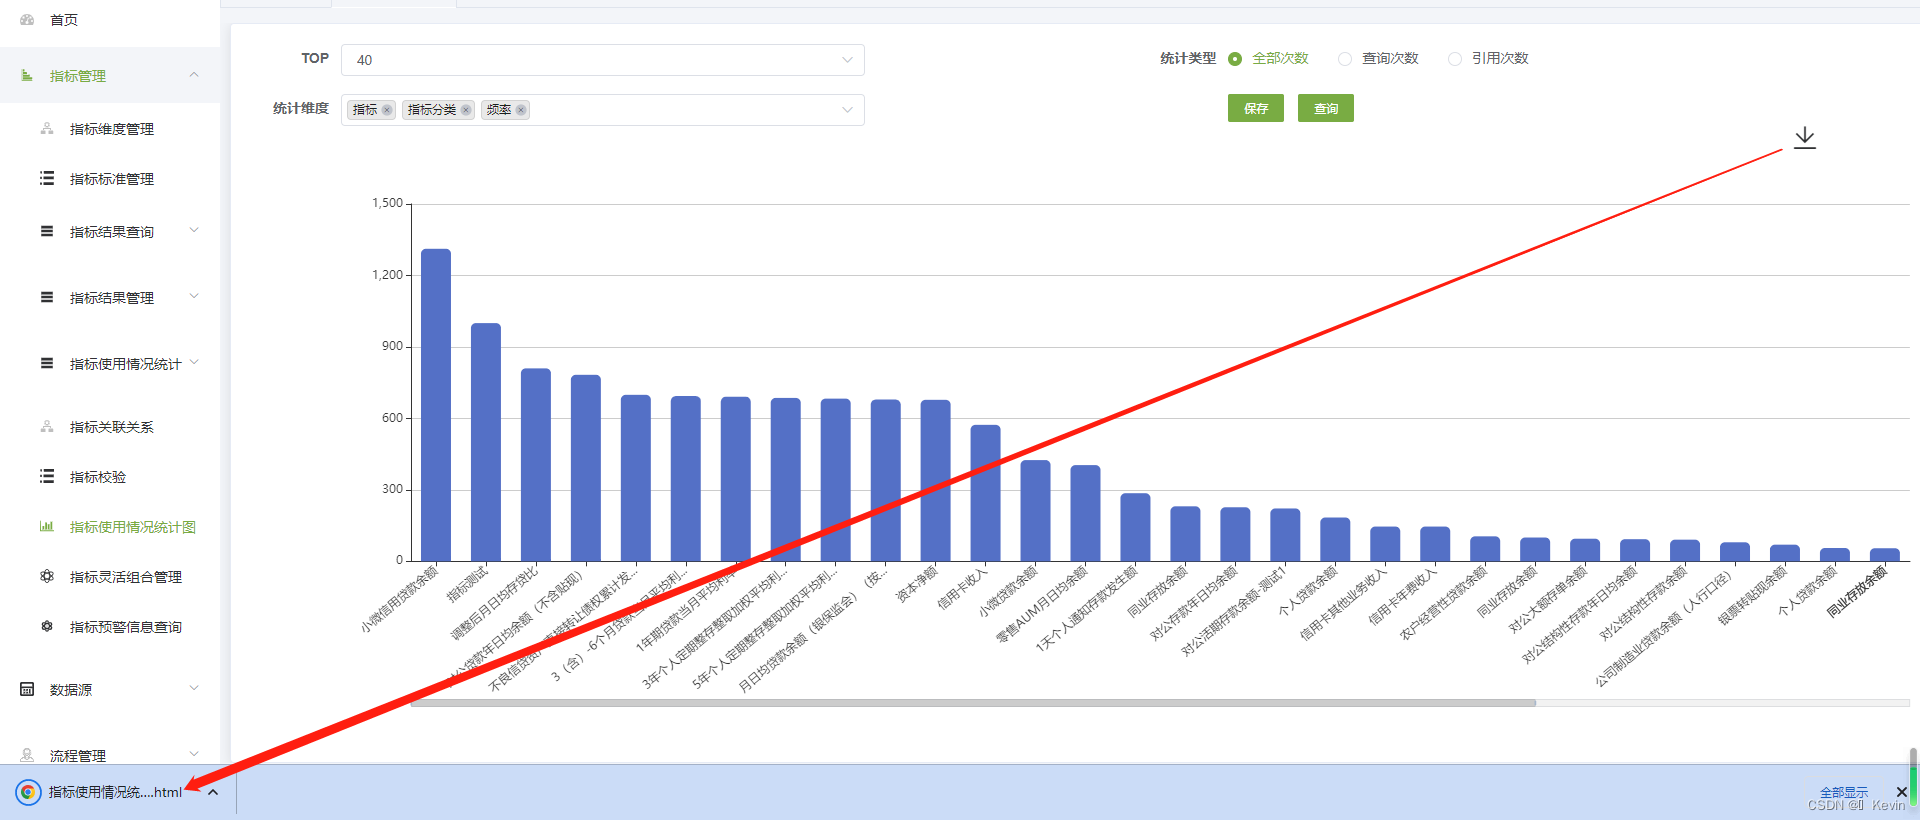This screenshot has width=1920, height=820.
Task: Select the 引用次数 radio option
Action: pyautogui.click(x=1455, y=59)
